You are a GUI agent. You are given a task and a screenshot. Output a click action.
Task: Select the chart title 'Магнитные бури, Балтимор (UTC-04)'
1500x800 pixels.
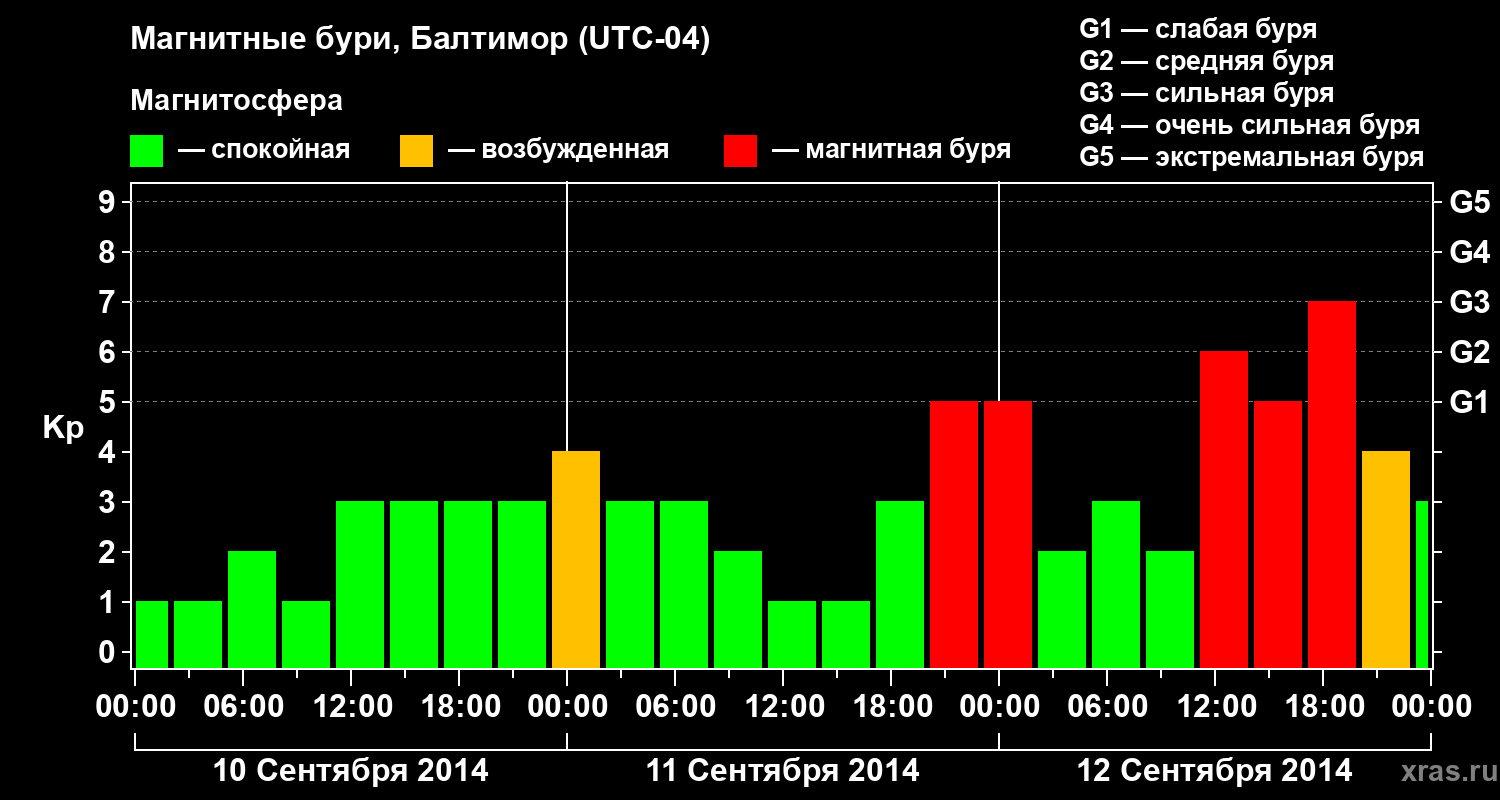coord(420,41)
